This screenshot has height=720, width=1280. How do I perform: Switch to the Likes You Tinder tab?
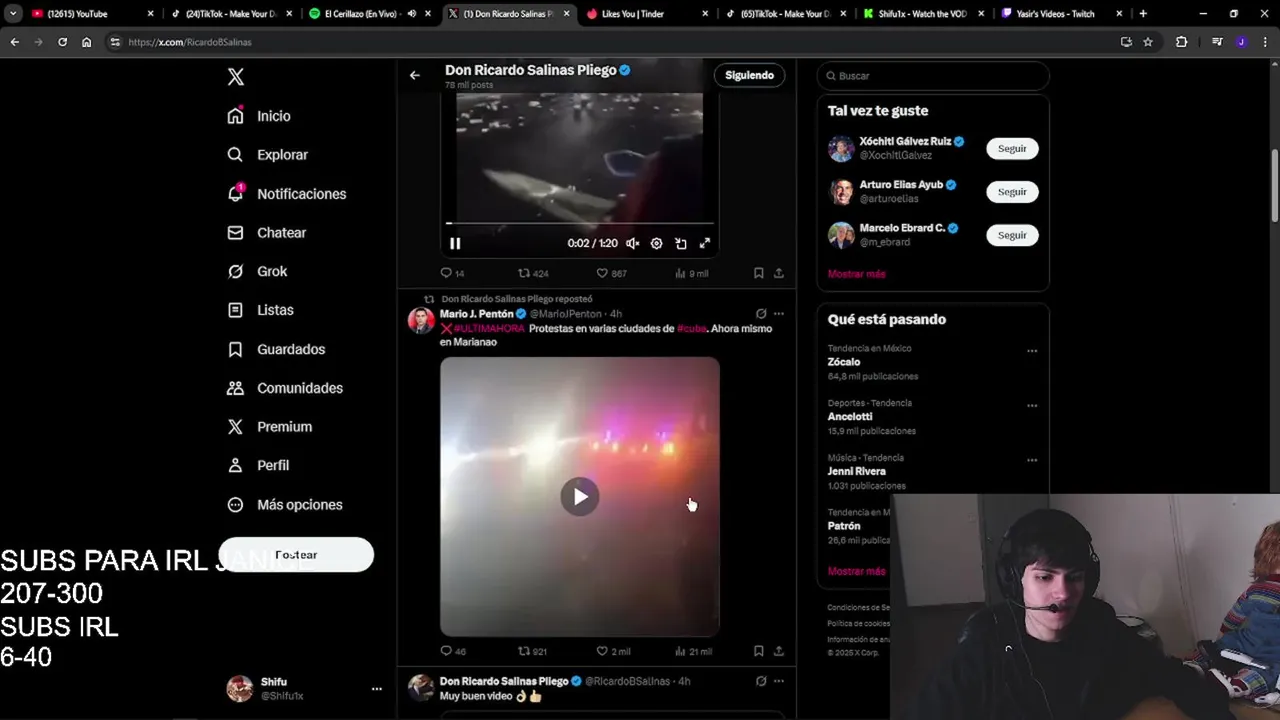[x=647, y=14]
